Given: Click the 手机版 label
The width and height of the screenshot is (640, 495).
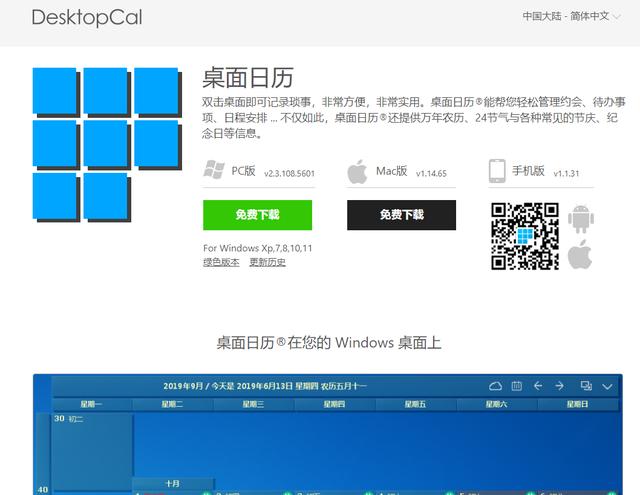Looking at the screenshot, I should tap(528, 171).
